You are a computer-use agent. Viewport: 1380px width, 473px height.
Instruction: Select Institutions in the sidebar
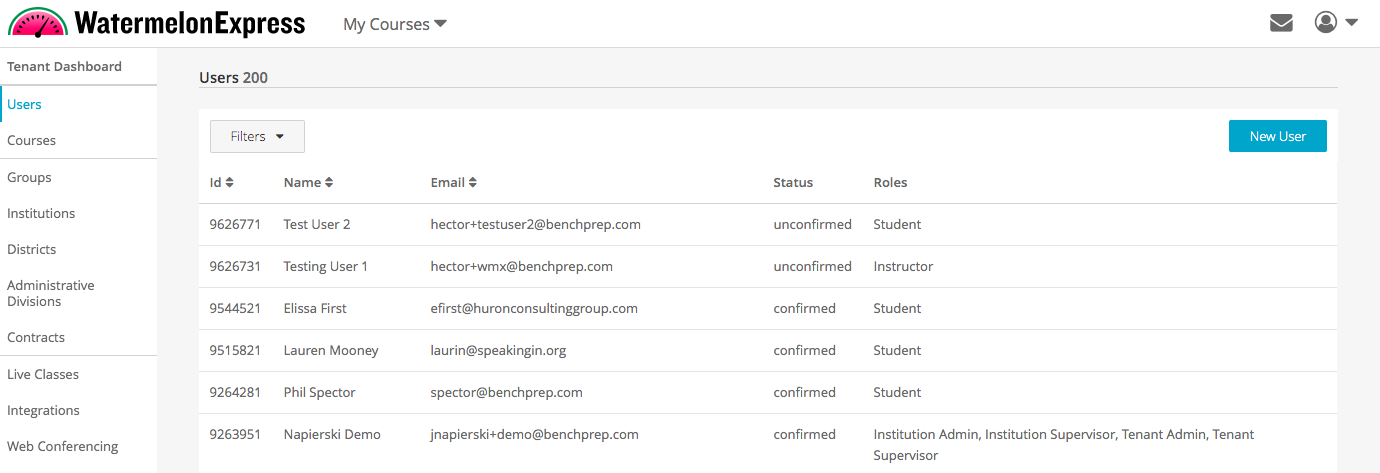41,214
